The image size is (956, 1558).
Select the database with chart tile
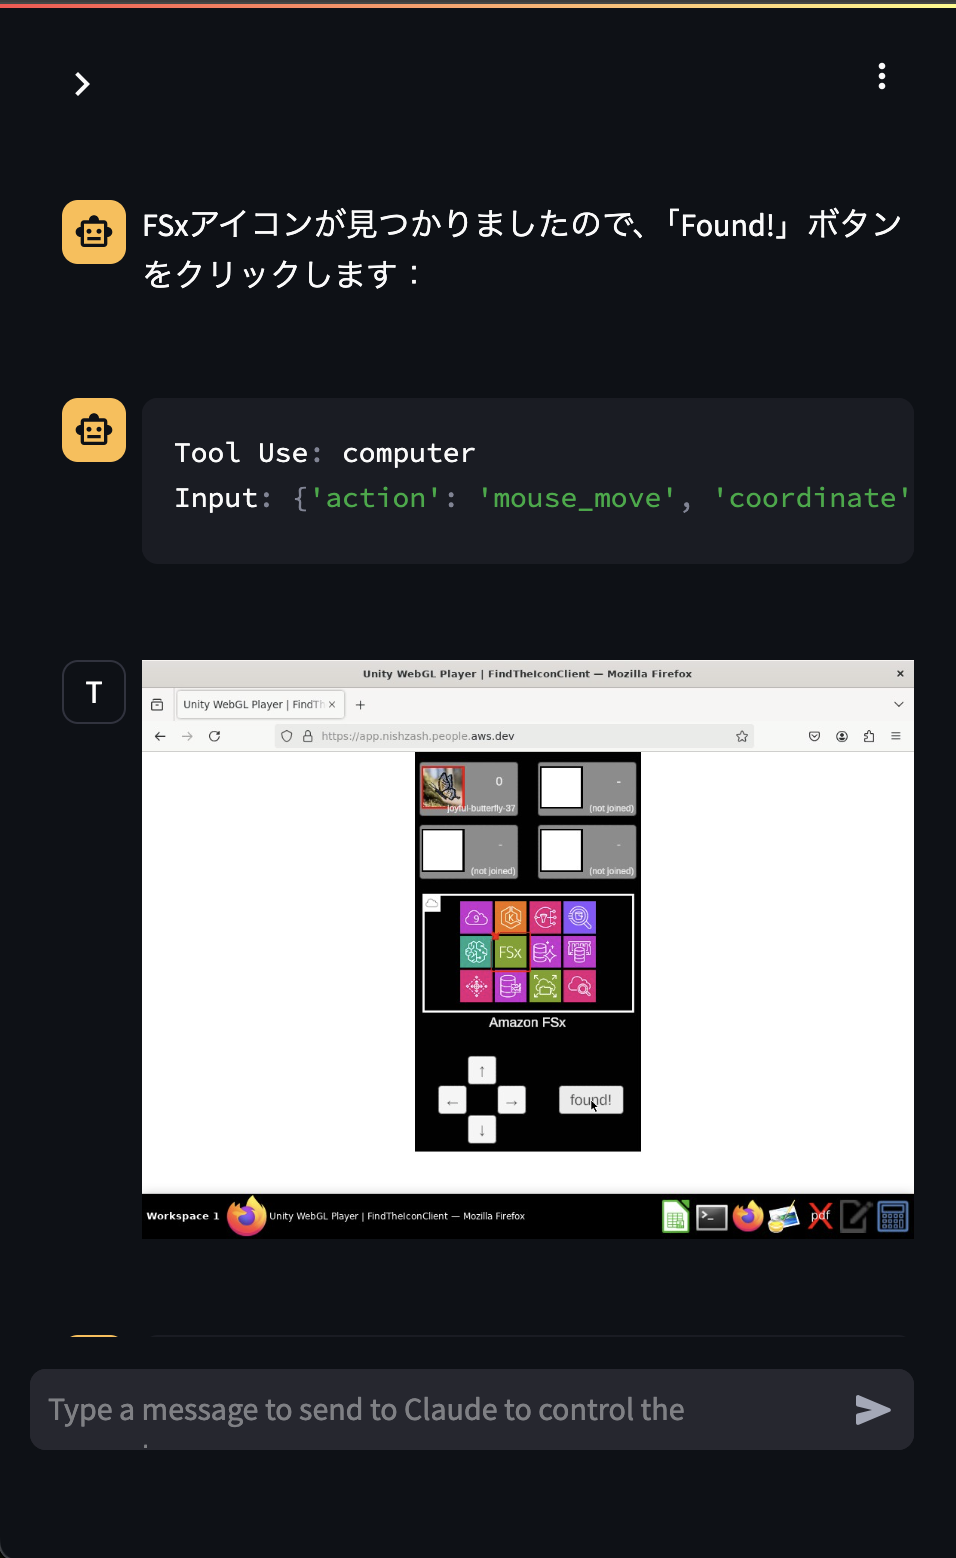pyautogui.click(x=510, y=986)
